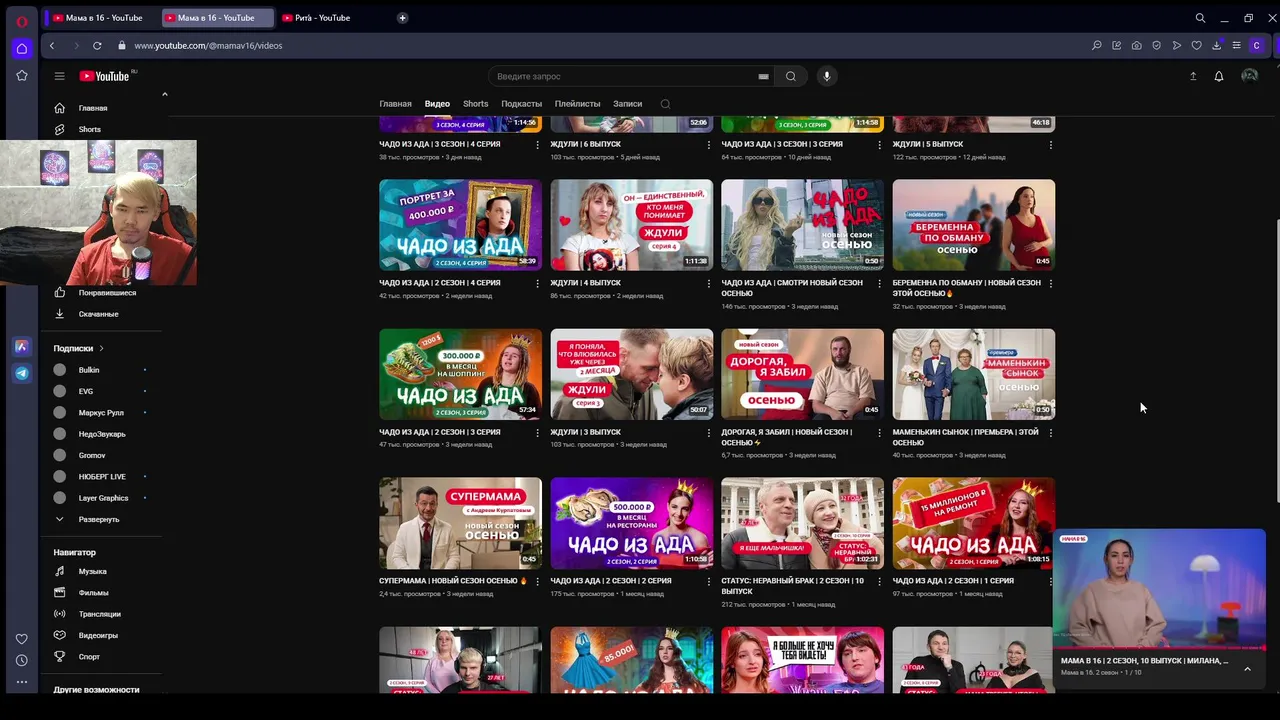Screen dimensions: 1280x720
Task: Bookmark the page with heart icon in address bar
Action: coord(1197,45)
